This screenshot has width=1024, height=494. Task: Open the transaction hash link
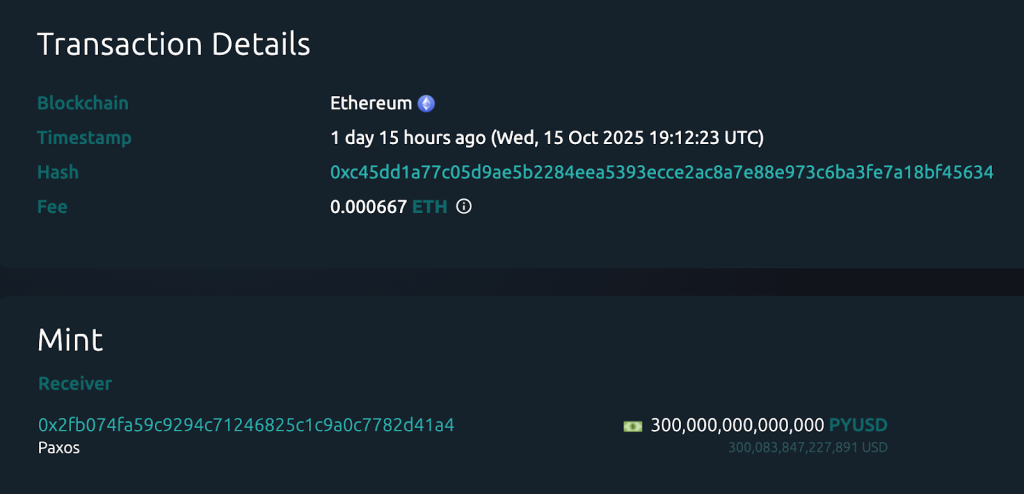pos(661,172)
